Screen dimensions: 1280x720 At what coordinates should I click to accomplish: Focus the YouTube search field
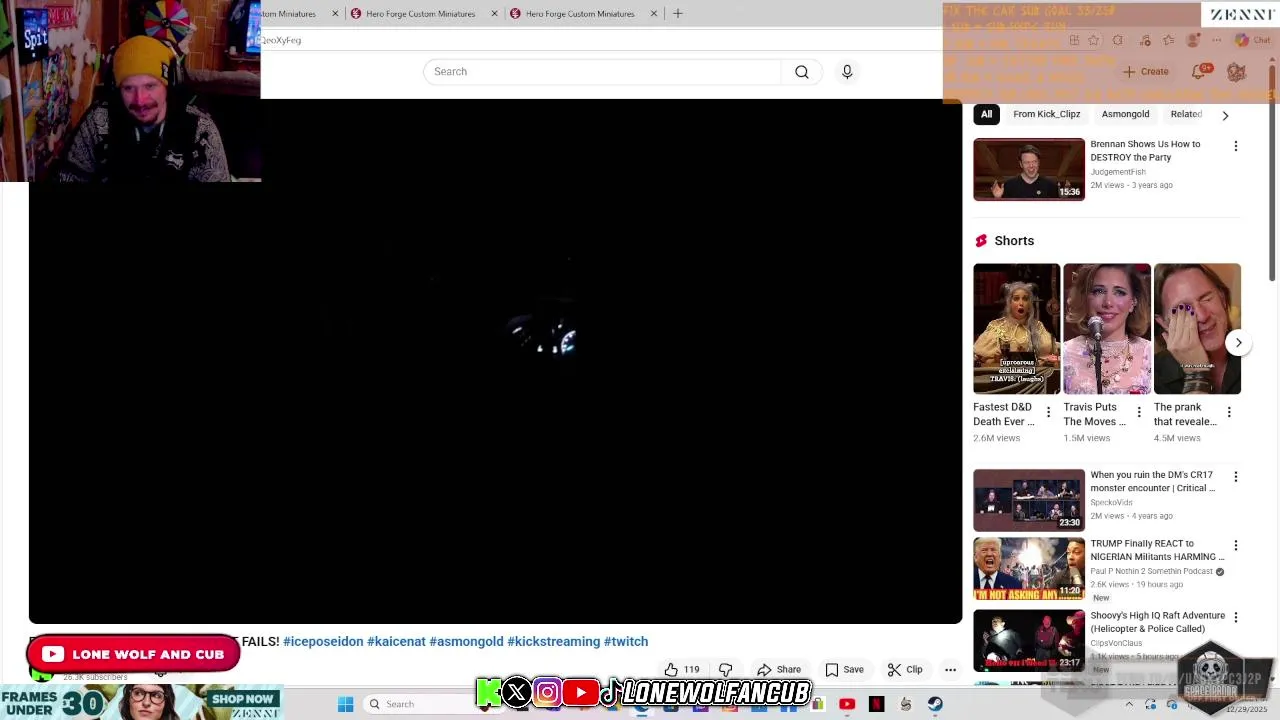604,72
